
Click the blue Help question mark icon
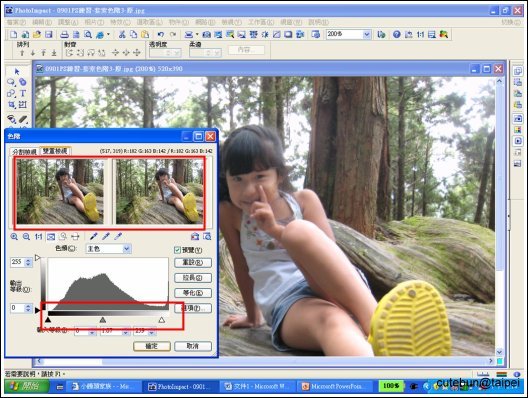(x=397, y=34)
